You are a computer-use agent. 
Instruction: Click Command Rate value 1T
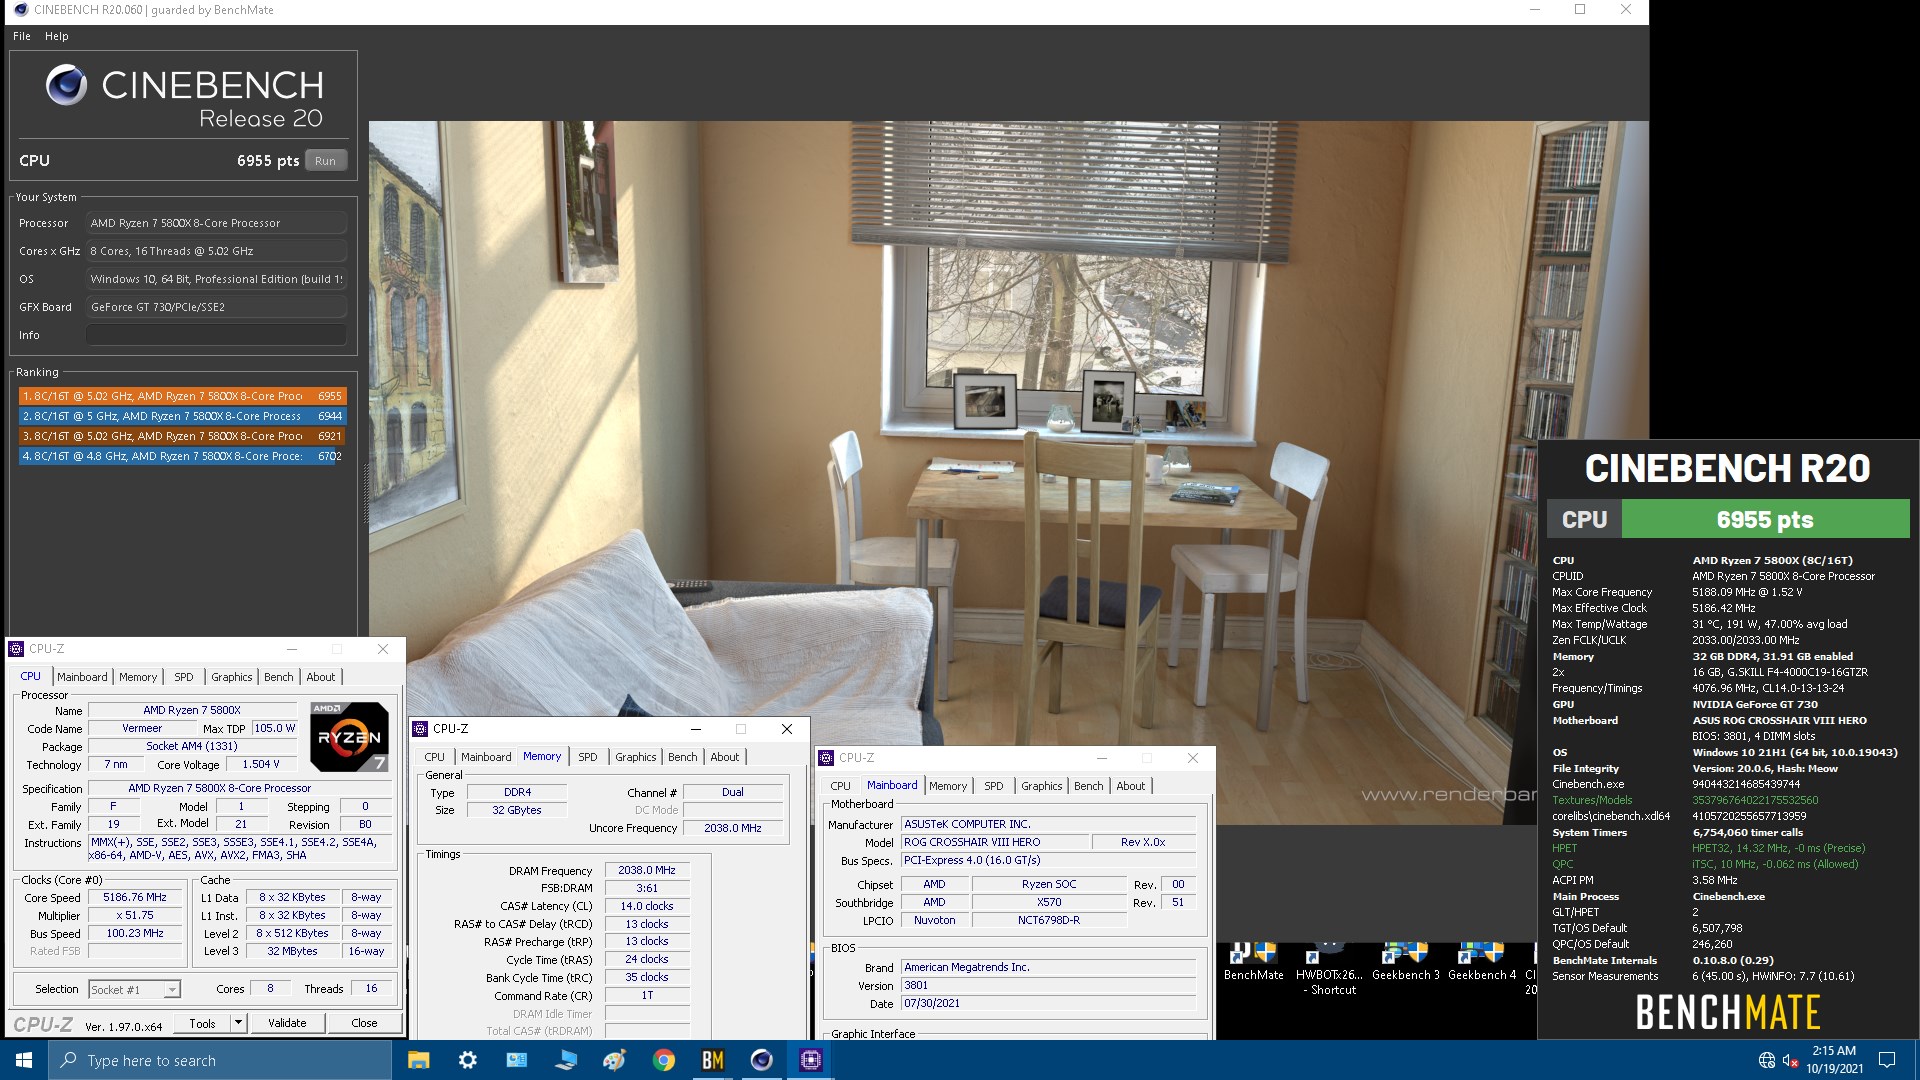click(646, 996)
